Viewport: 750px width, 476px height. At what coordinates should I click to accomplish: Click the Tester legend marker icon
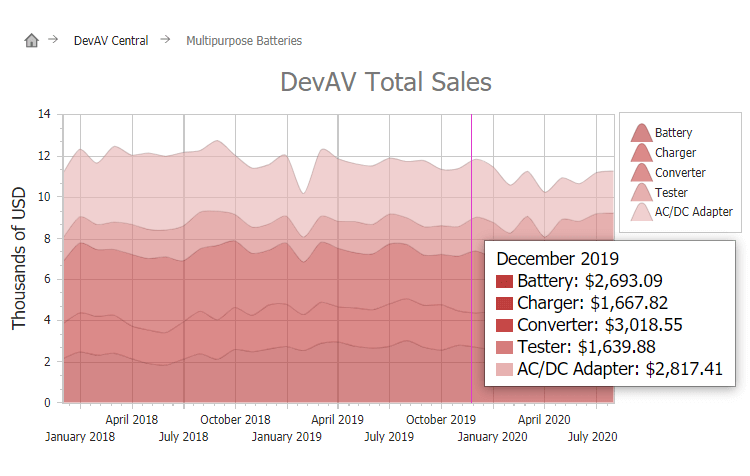pos(641,192)
